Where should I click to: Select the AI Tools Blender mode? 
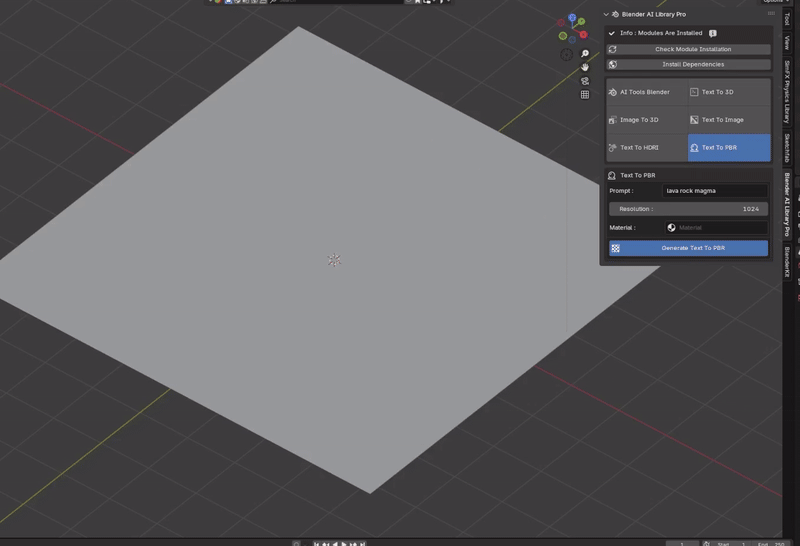pyautogui.click(x=647, y=92)
